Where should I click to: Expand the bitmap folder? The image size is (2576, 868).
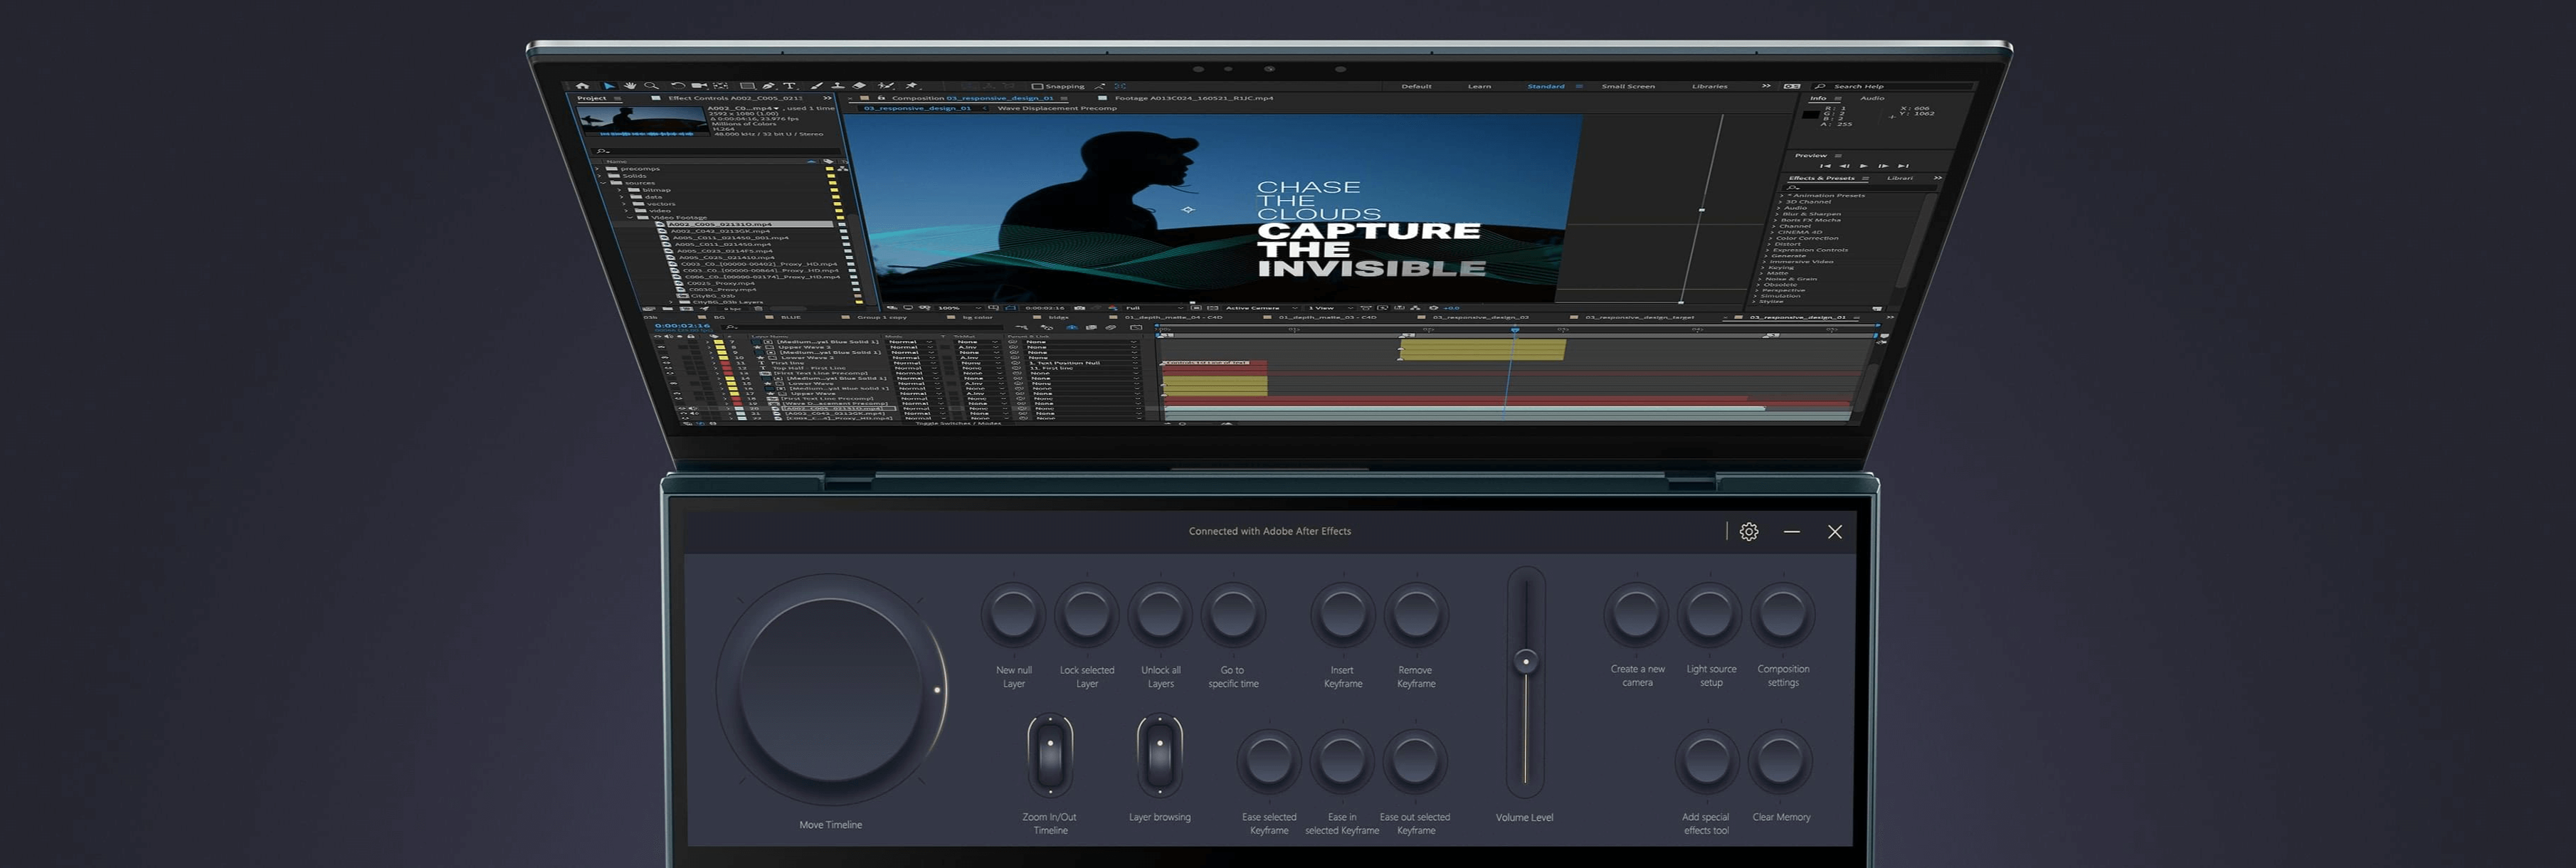(619, 190)
